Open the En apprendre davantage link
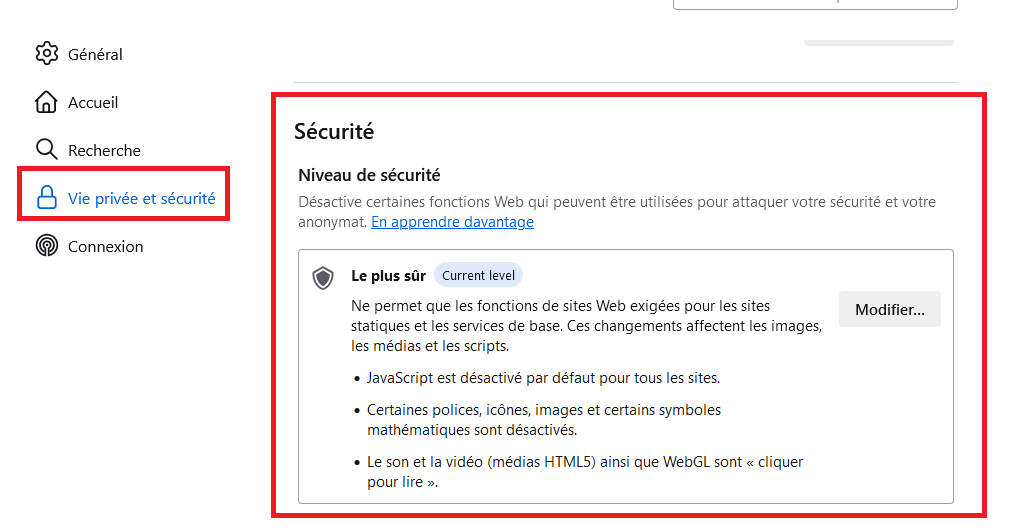The height and width of the screenshot is (532, 1029). [x=452, y=222]
